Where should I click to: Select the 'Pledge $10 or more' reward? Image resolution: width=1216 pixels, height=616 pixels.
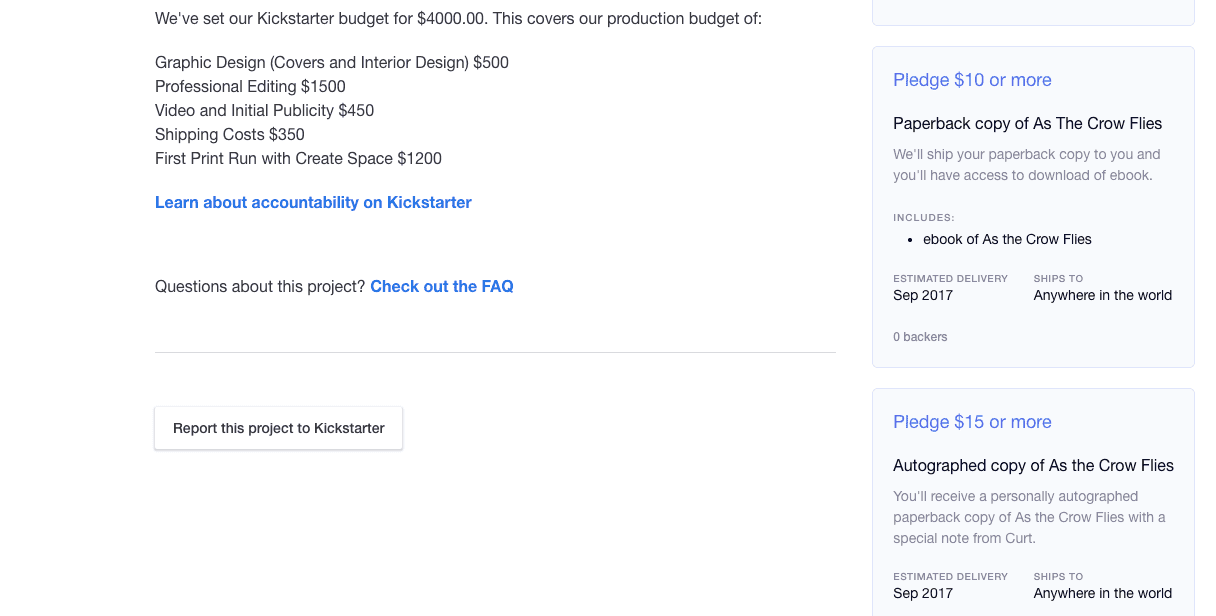click(x=972, y=80)
